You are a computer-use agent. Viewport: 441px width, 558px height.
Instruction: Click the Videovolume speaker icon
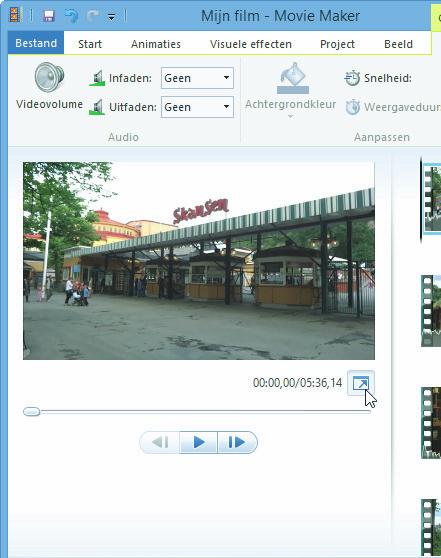coord(49,78)
